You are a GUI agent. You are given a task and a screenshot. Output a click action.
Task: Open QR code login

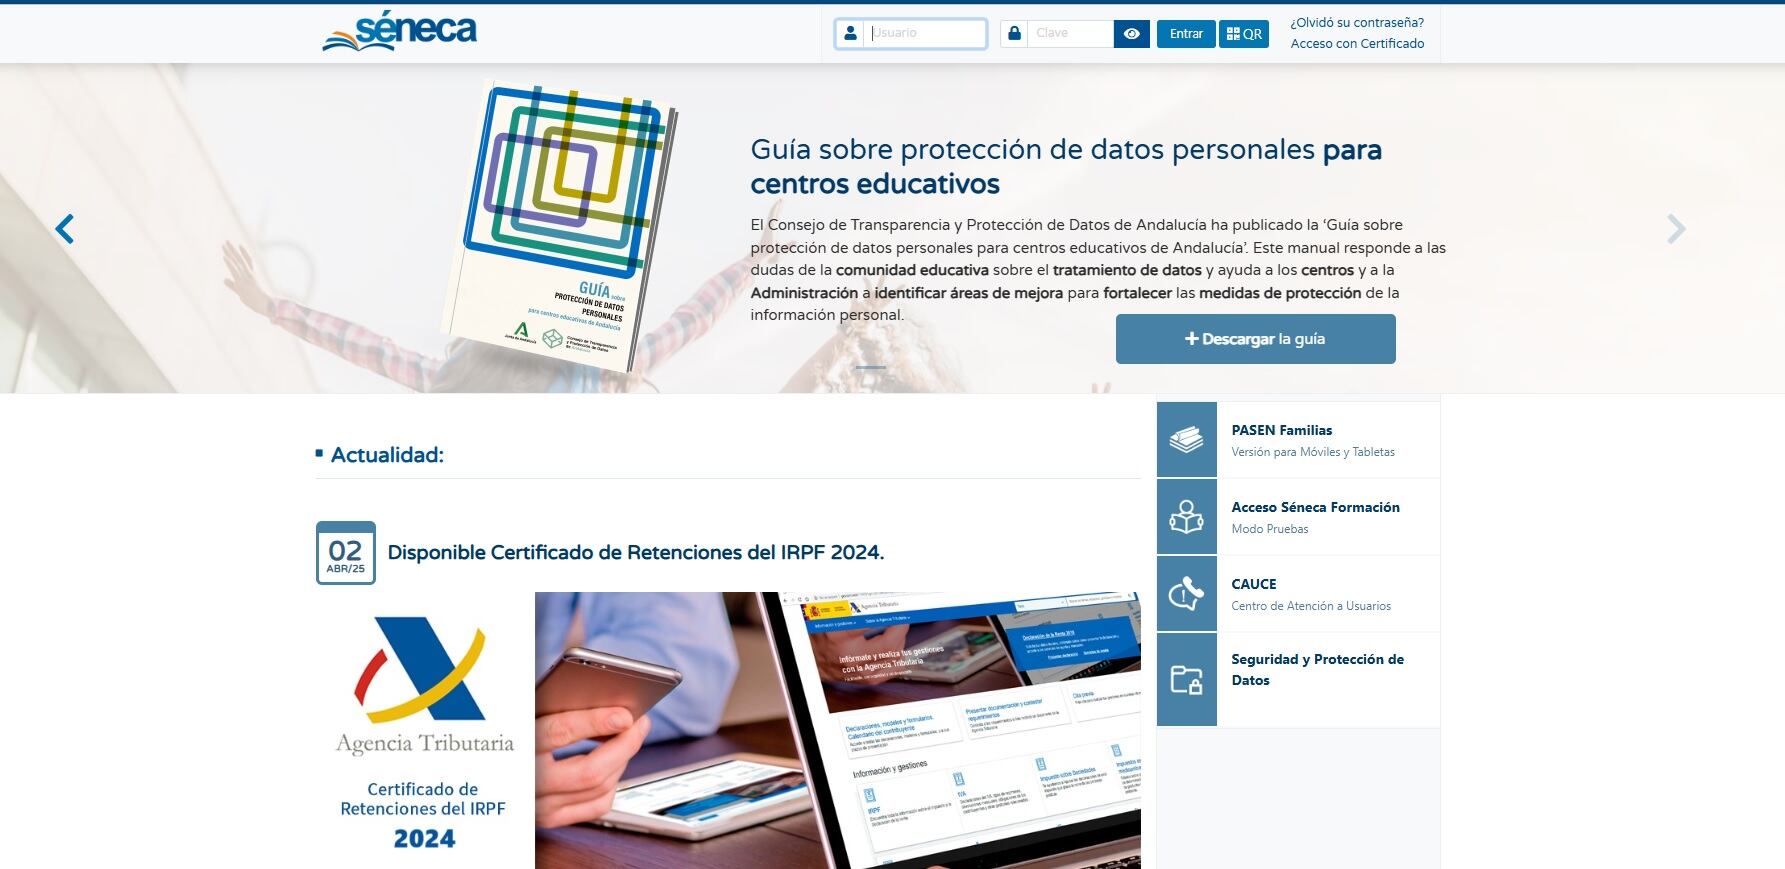pyautogui.click(x=1243, y=34)
